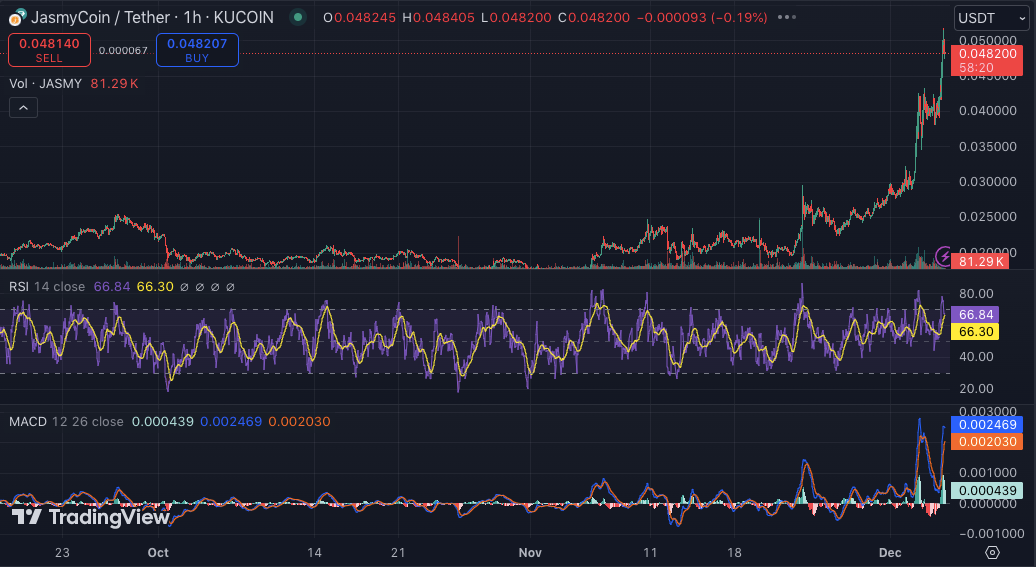Click teal histogram axis label 0.000439
This screenshot has height=567, width=1036.
pyautogui.click(x=987, y=490)
